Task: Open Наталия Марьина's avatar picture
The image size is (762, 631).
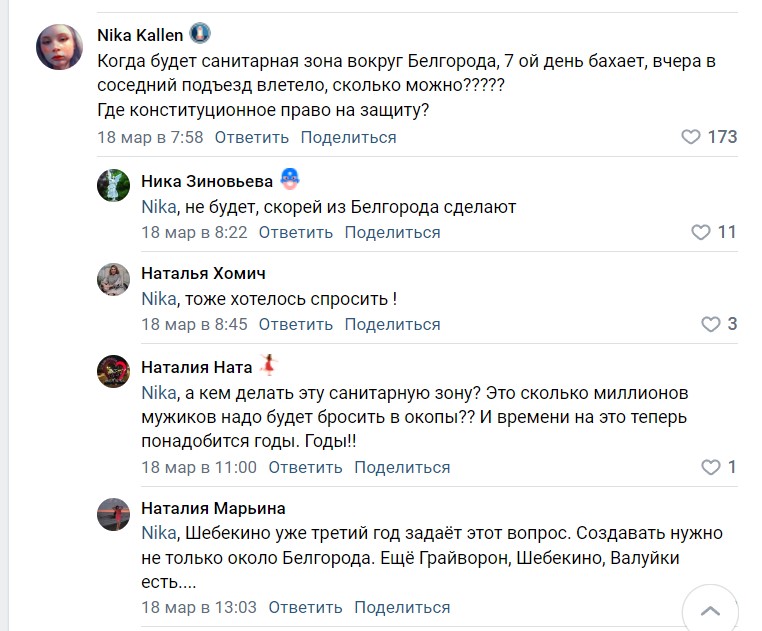Action: (113, 513)
